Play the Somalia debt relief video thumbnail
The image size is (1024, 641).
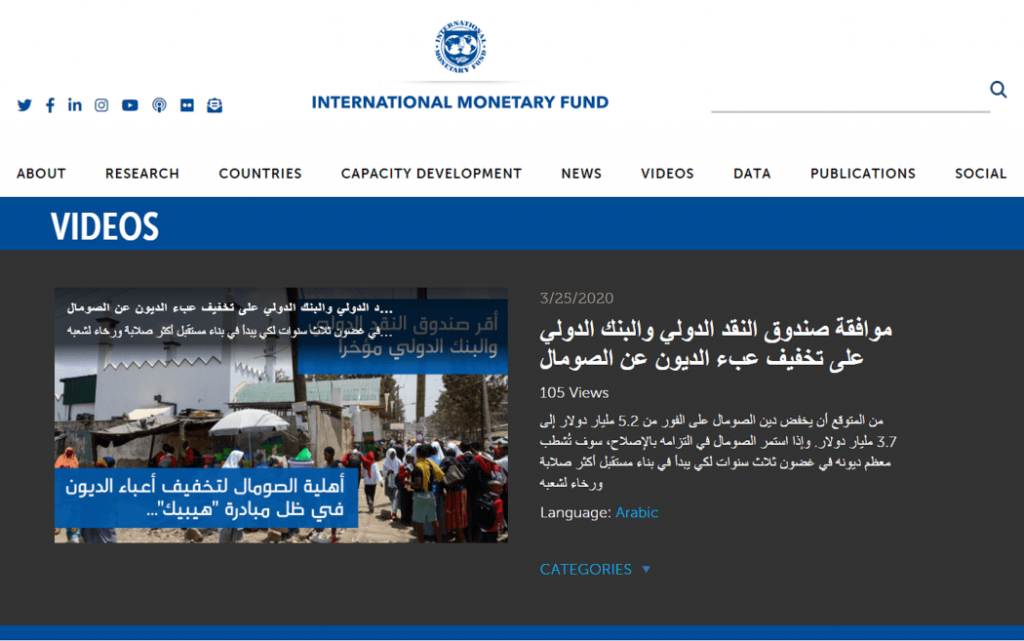[x=281, y=415]
